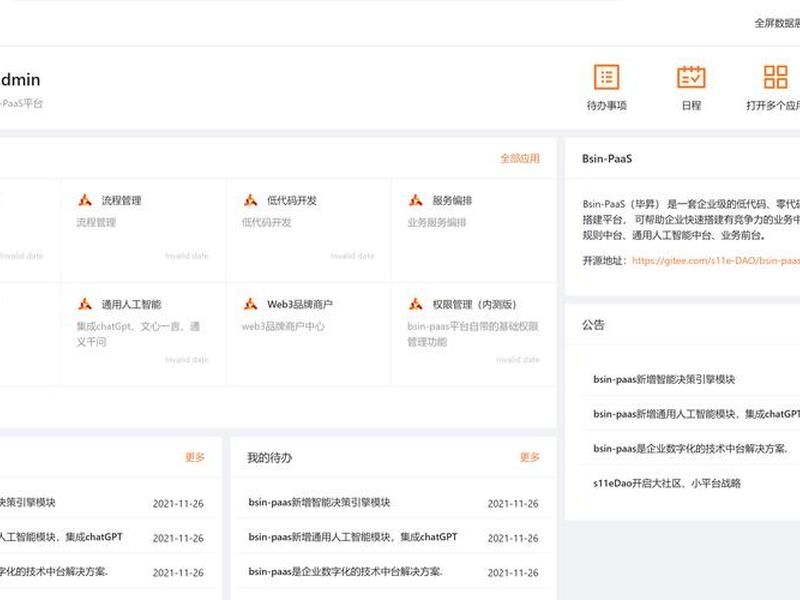Open 我的待办 item 新增智能决策引擎模块

click(319, 503)
